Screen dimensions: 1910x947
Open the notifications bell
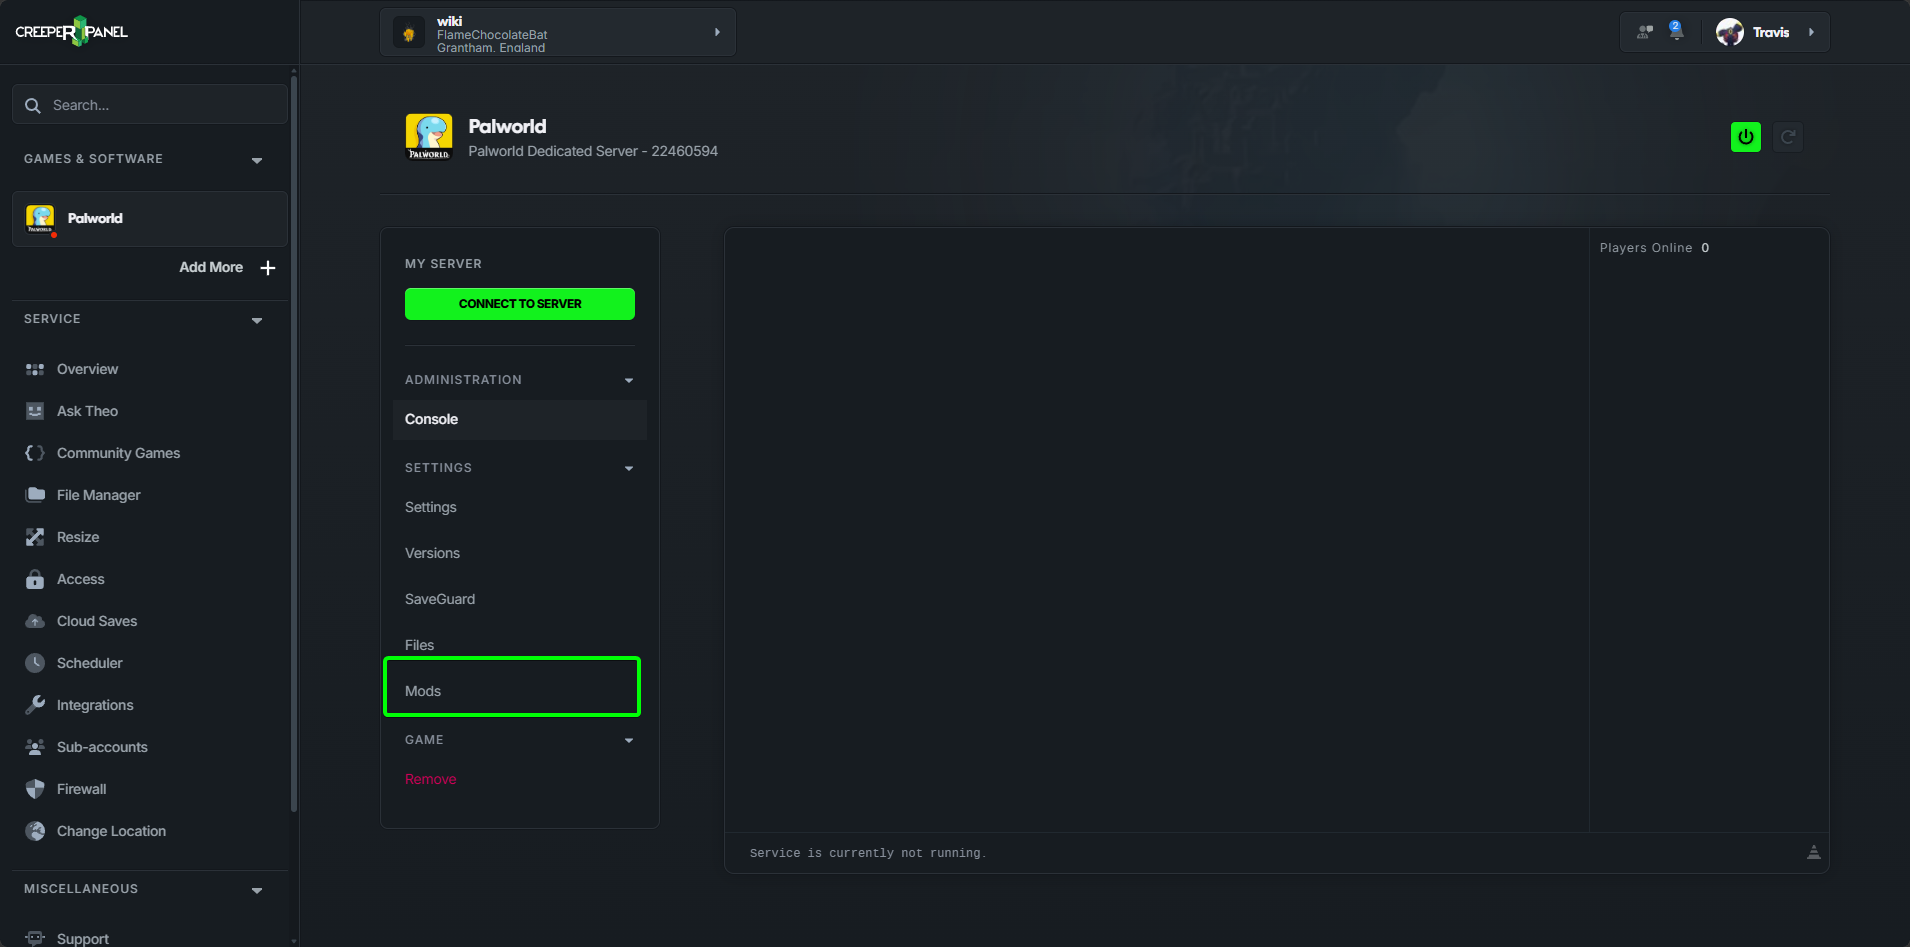[1677, 31]
